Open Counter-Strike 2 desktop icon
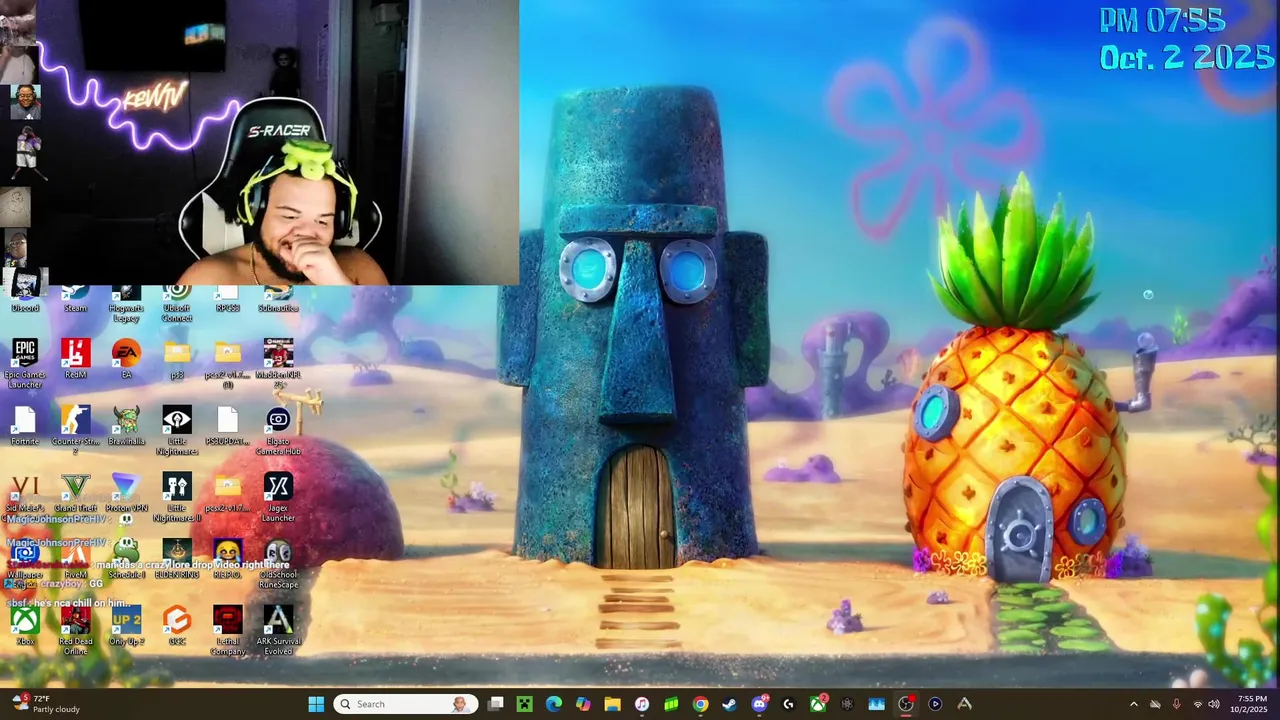Viewport: 1280px width, 720px height. (75, 430)
